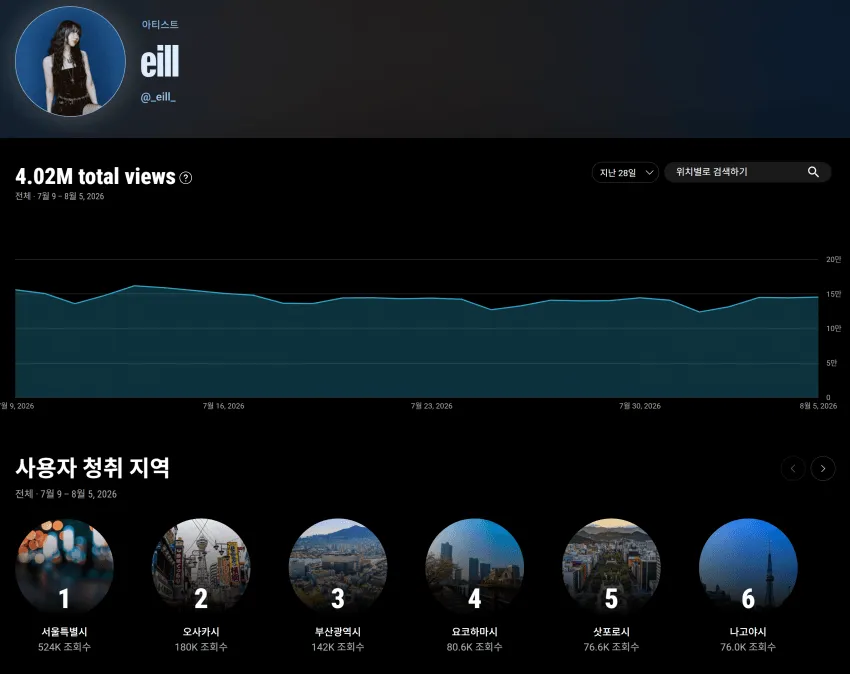Click the 7월 30, 2026 axis label
850x674 pixels.
(x=640, y=406)
